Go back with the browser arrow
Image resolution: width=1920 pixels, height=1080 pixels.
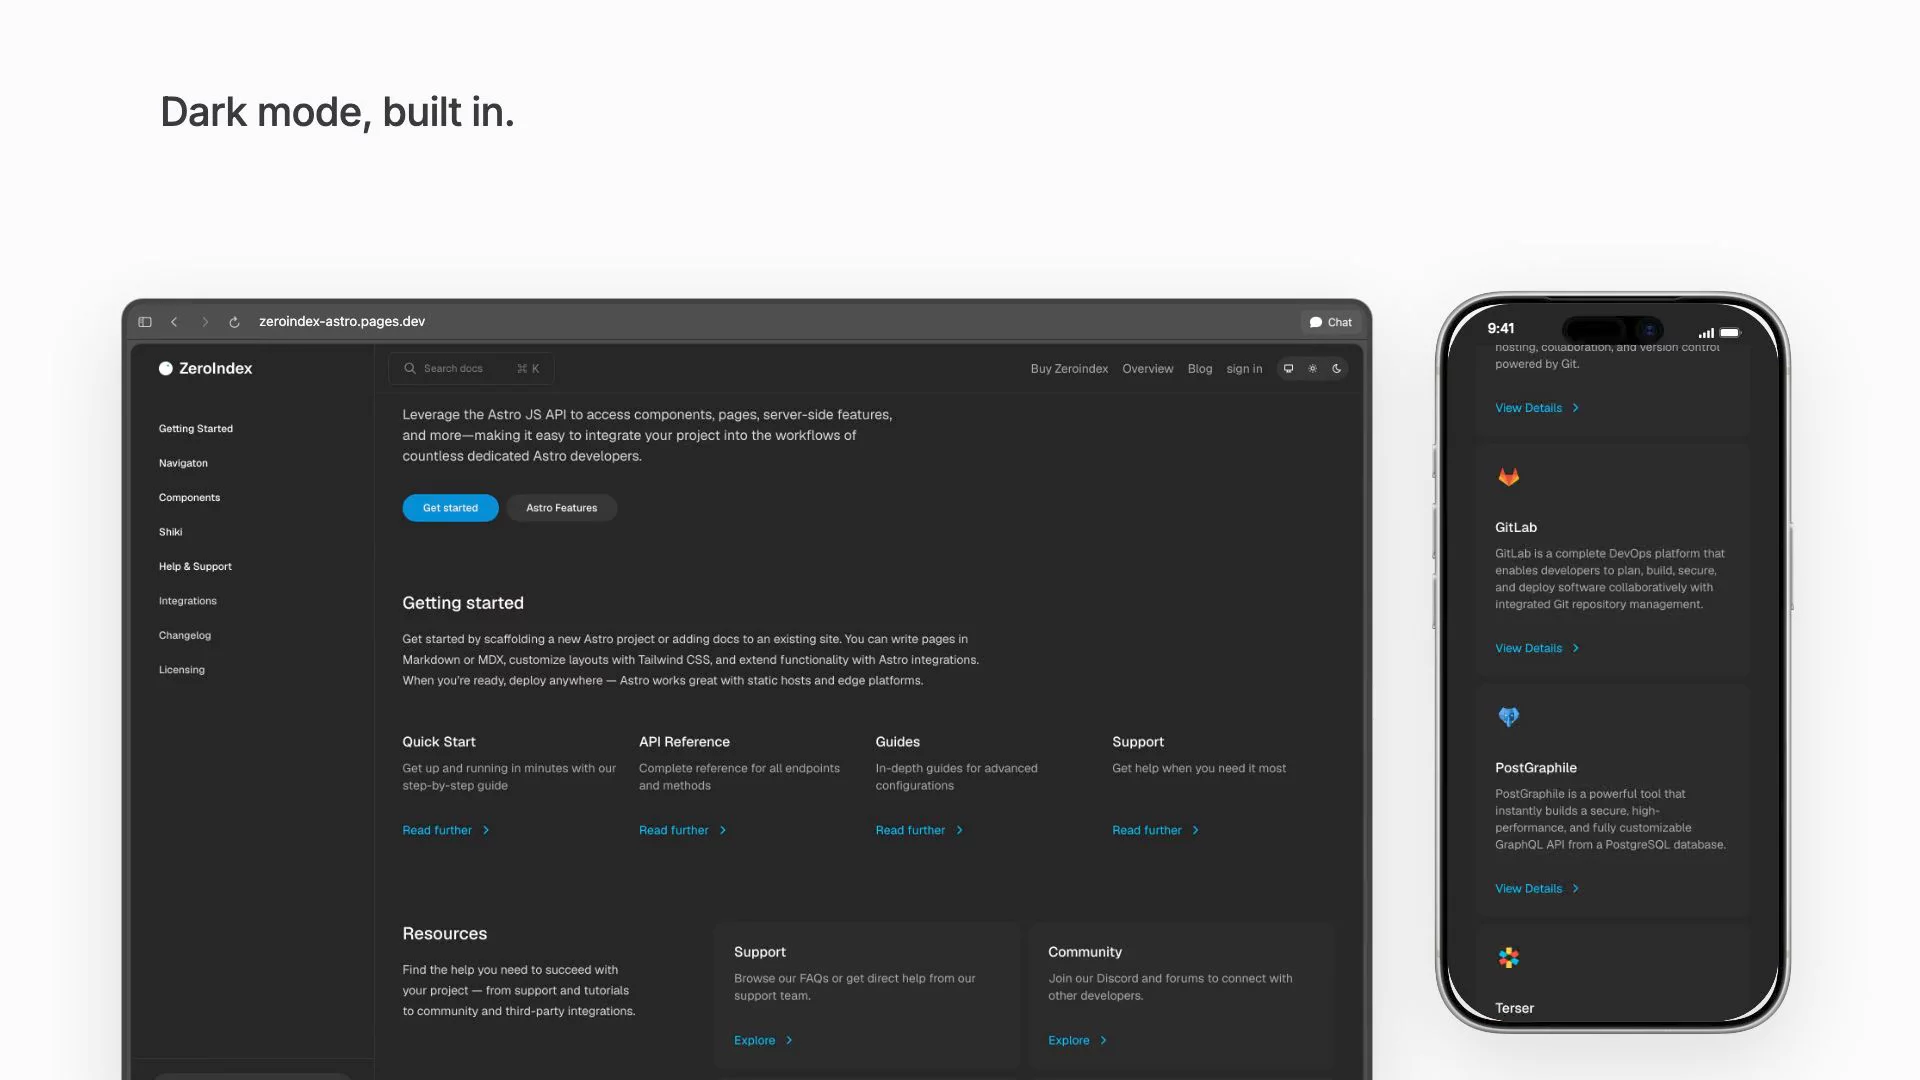click(174, 322)
